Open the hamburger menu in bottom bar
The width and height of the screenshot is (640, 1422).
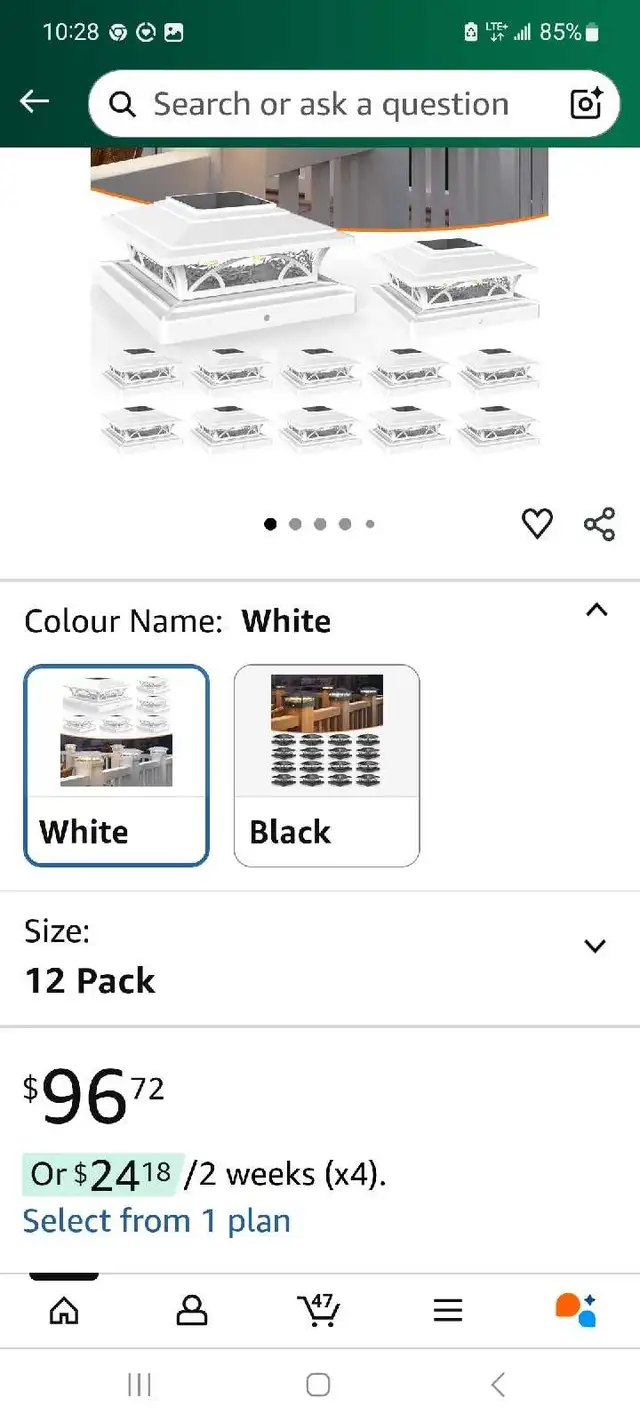(447, 1309)
